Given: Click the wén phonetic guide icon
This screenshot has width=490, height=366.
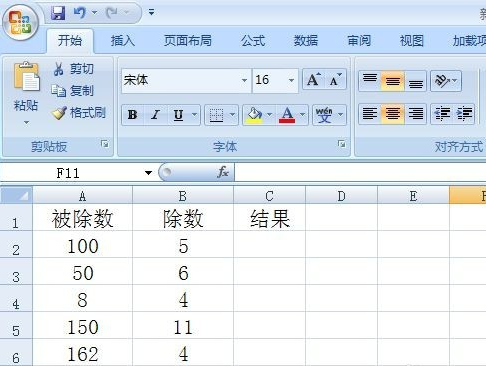Looking at the screenshot, I should tap(324, 115).
